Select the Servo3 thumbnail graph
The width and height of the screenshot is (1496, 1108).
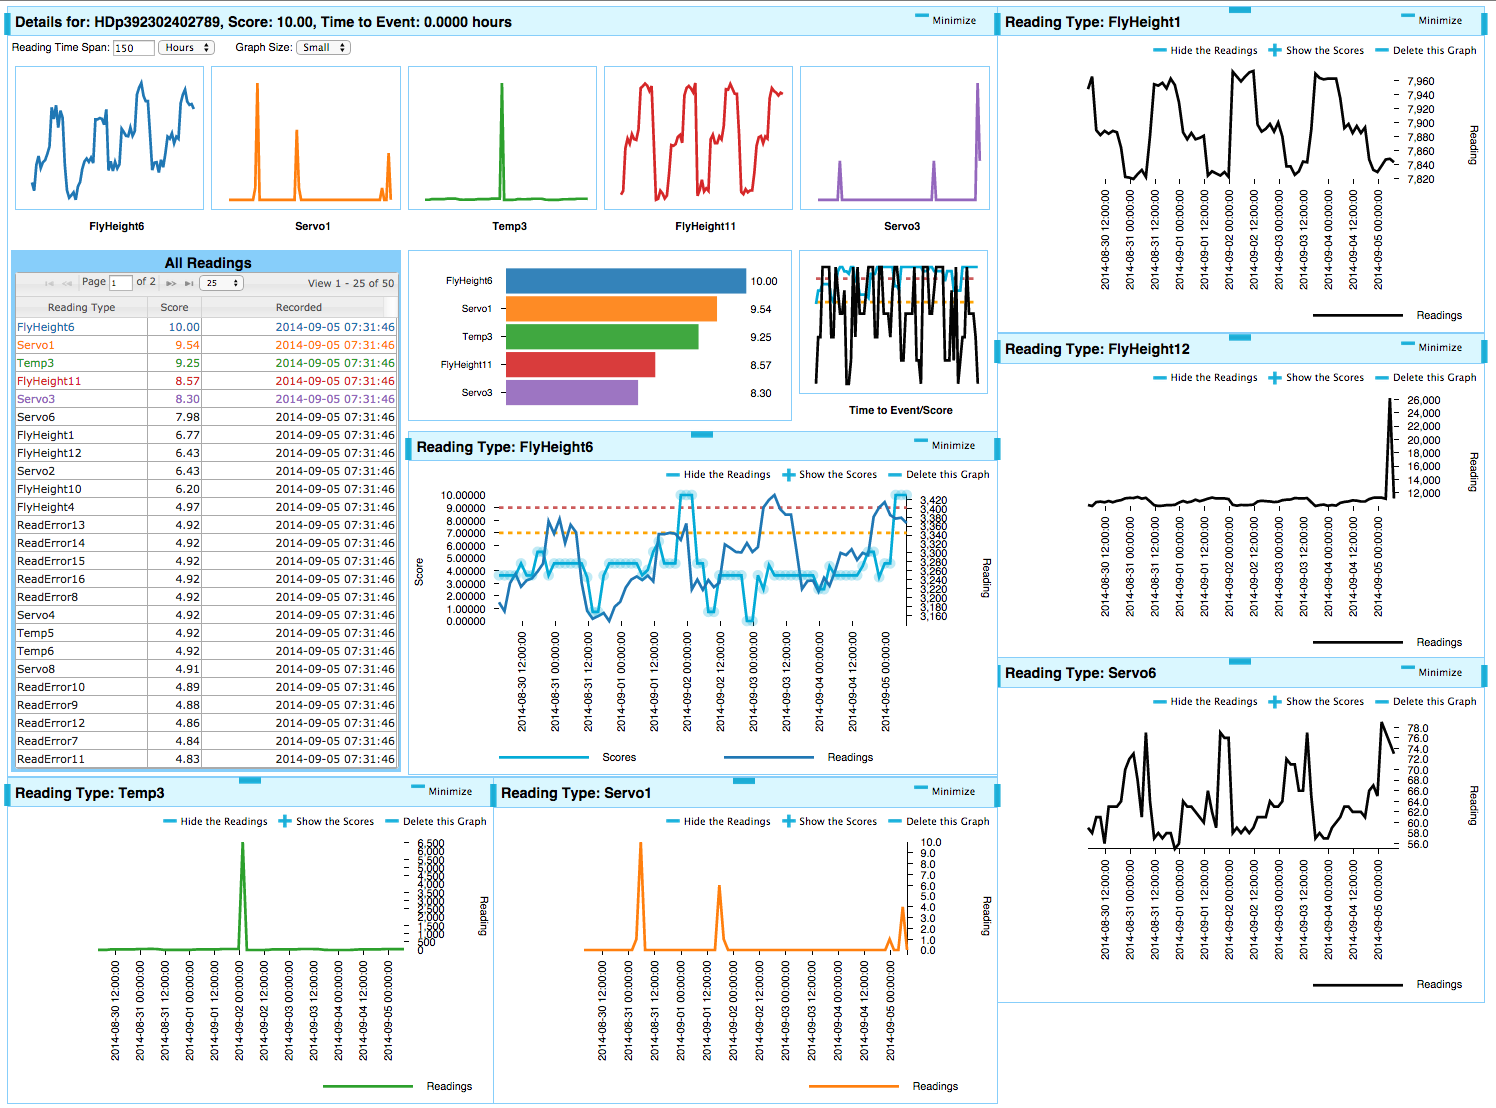coord(895,138)
